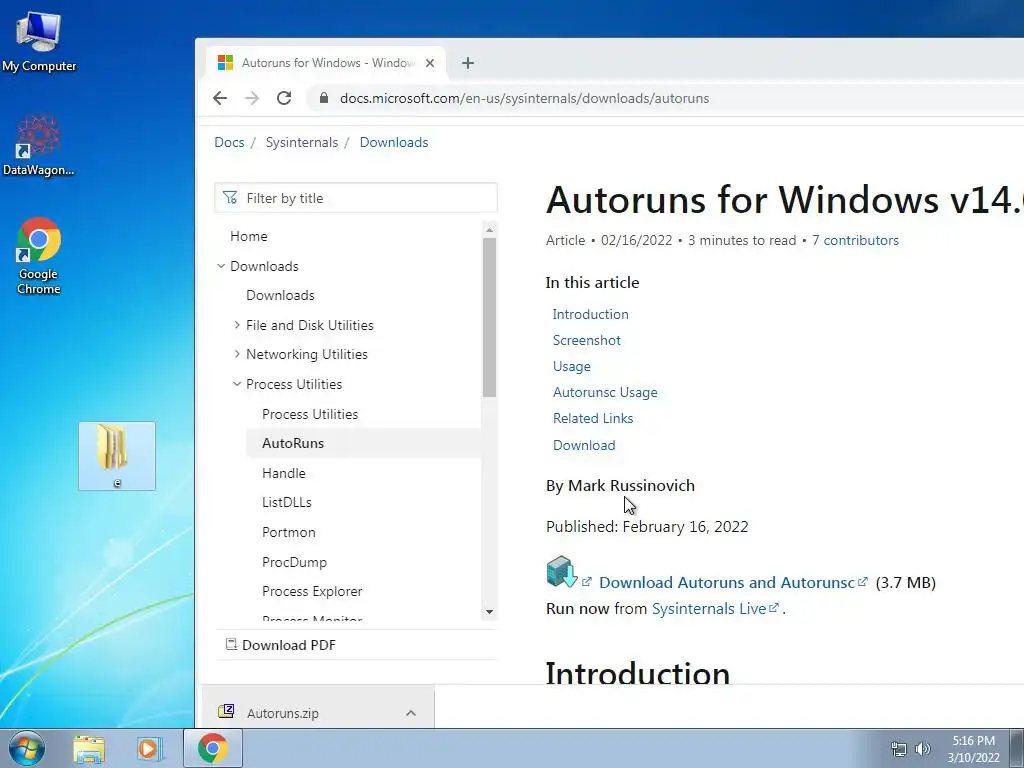Launch Google Chrome from desktop shortcut
The image size is (1024, 768).
[39, 255]
